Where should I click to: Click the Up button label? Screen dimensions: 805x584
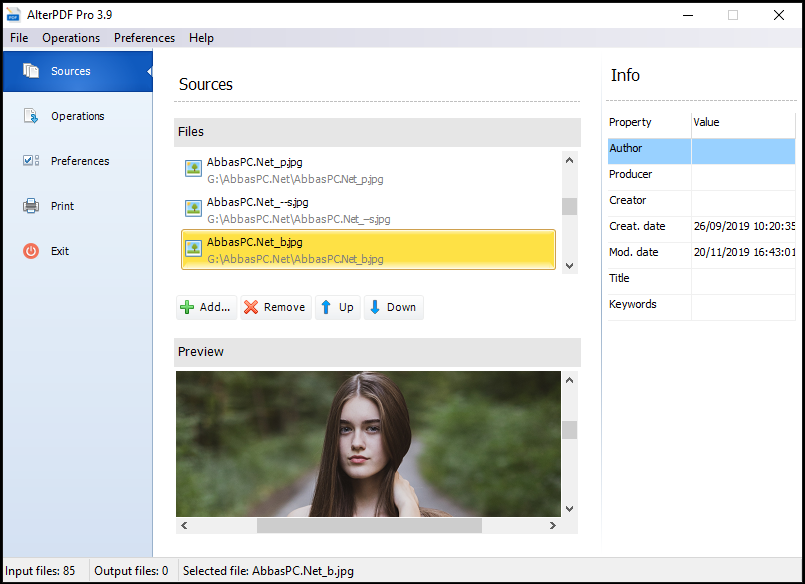[346, 307]
